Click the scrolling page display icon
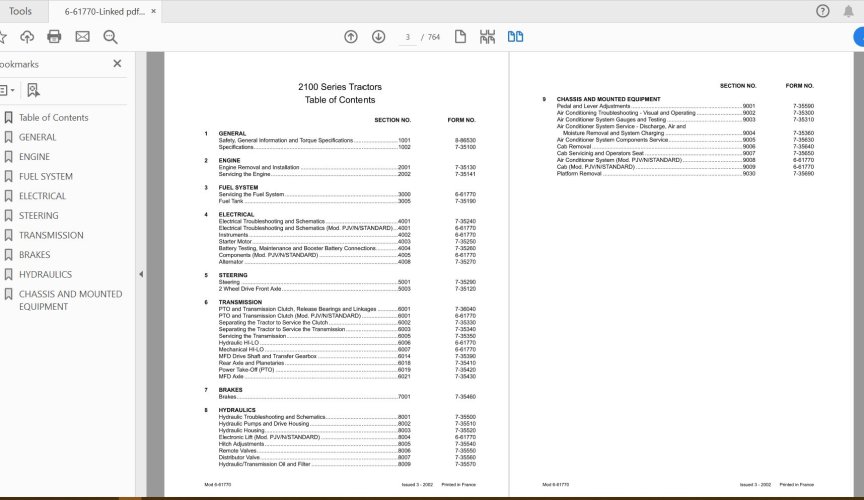Viewport: 864px width, 500px height. click(x=487, y=37)
